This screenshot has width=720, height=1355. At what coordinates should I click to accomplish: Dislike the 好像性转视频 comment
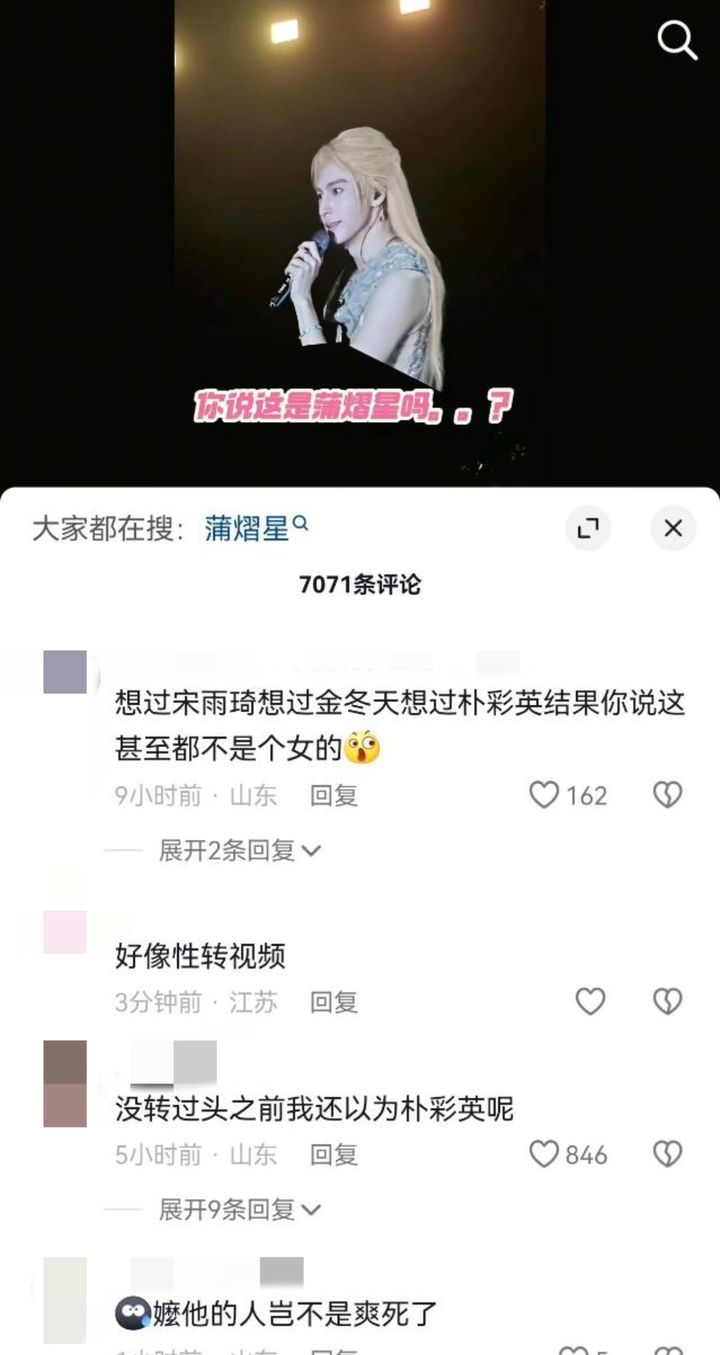(667, 1001)
